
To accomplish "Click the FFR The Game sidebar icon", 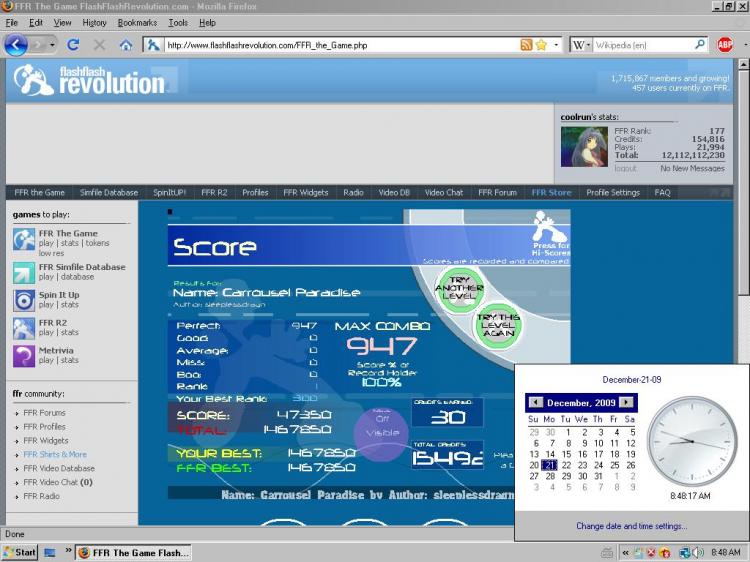I will [24, 239].
